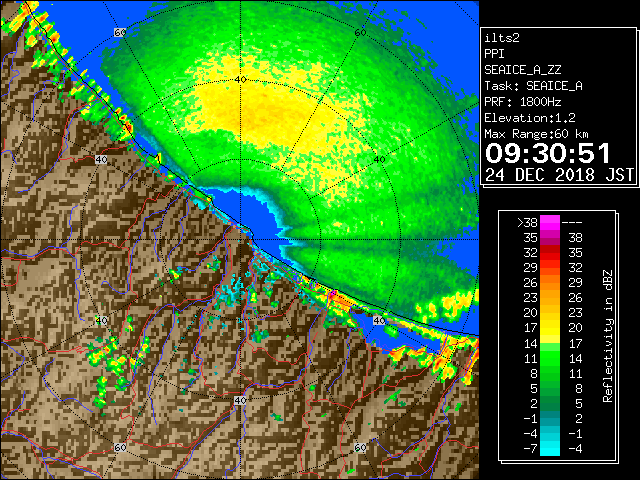Click the "---" legend label
The width and height of the screenshot is (640, 480).
pyautogui.click(x=572, y=223)
